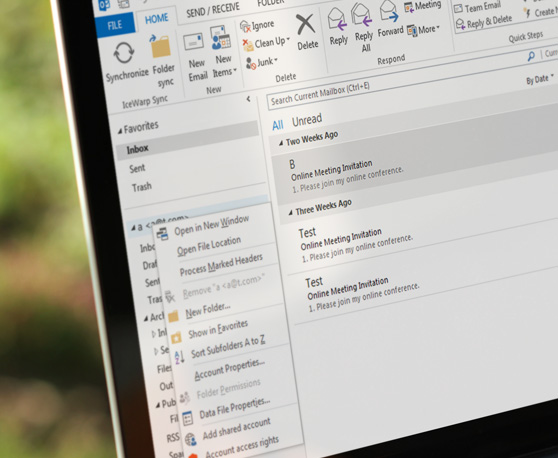The width and height of the screenshot is (558, 458).
Task: Open the FILE tab
Action: 115,25
